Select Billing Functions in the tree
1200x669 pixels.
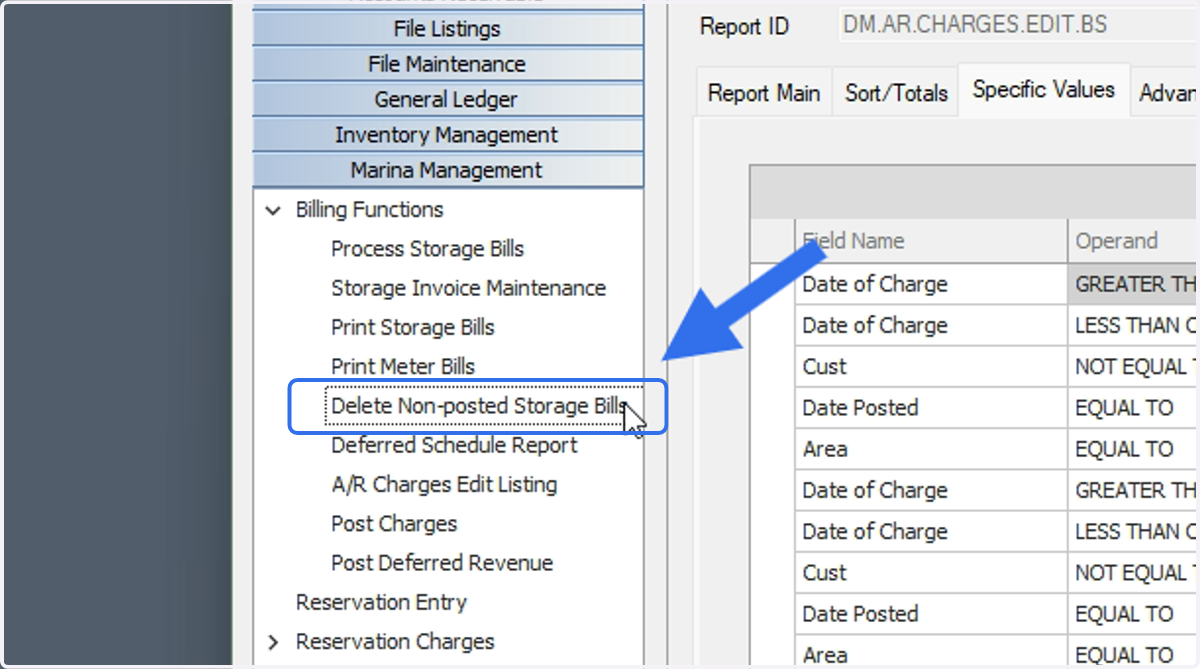click(370, 210)
